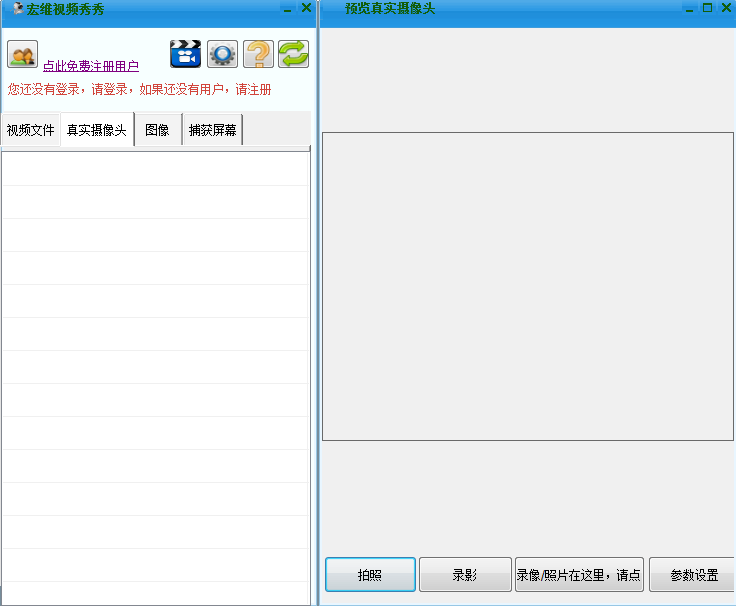
Task: Click the 录影 button
Action: (465, 575)
